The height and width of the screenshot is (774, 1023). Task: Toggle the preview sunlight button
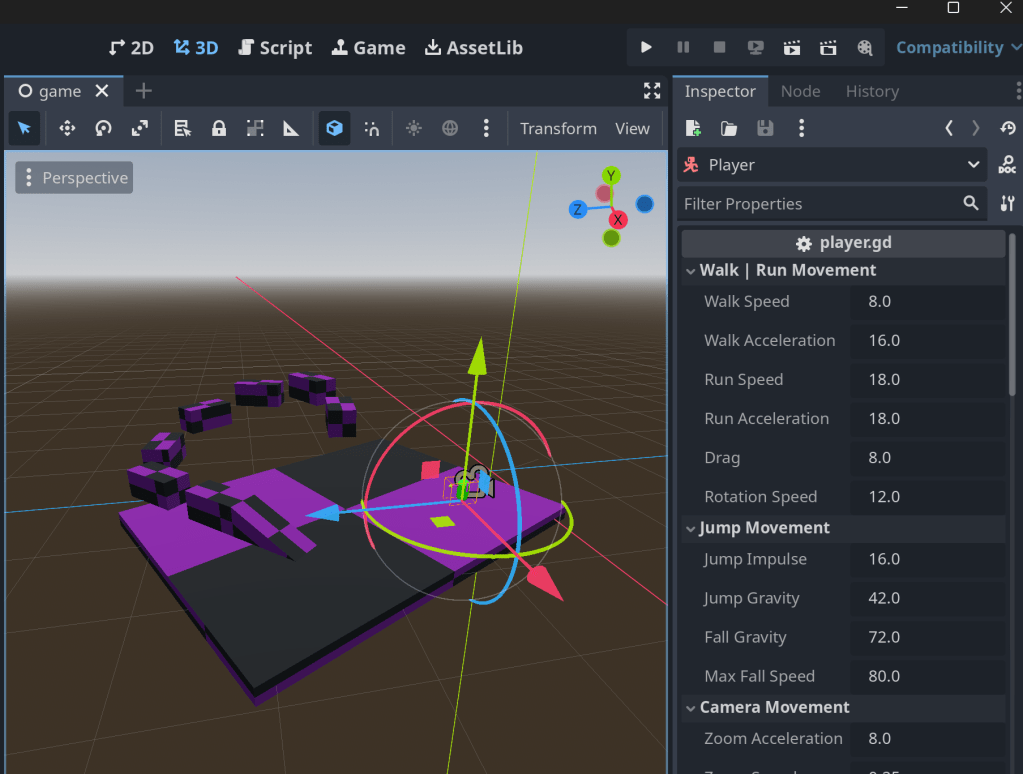[413, 128]
